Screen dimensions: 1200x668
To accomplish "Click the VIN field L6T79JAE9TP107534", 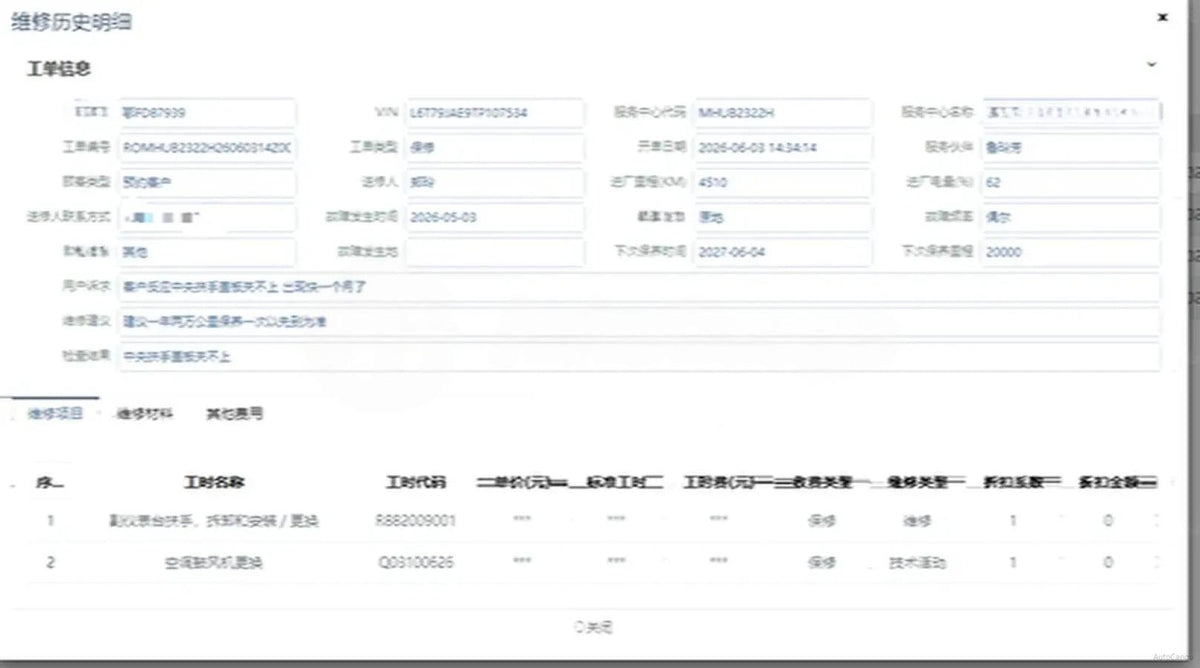I will pyautogui.click(x=494, y=113).
